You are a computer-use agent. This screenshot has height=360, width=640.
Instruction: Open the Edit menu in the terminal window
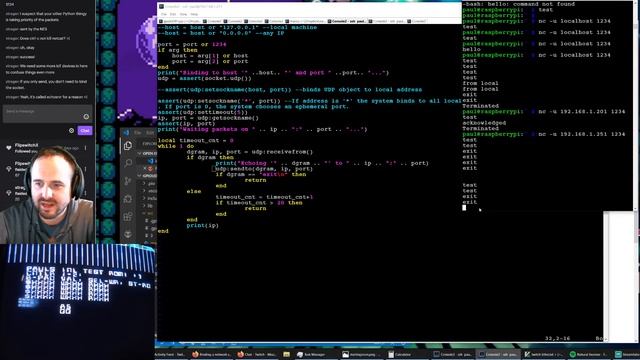pyautogui.click(x=173, y=14)
